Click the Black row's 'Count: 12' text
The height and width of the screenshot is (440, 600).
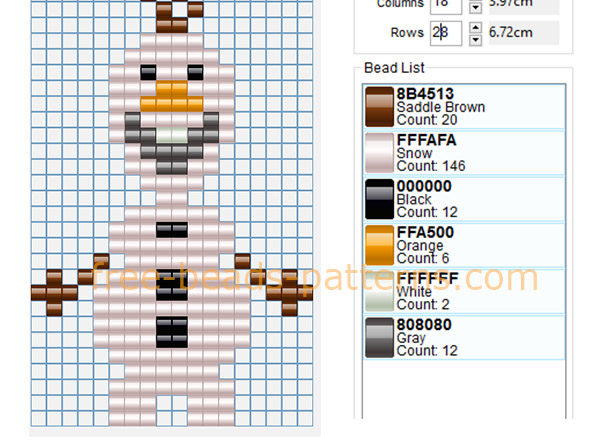[x=427, y=212]
